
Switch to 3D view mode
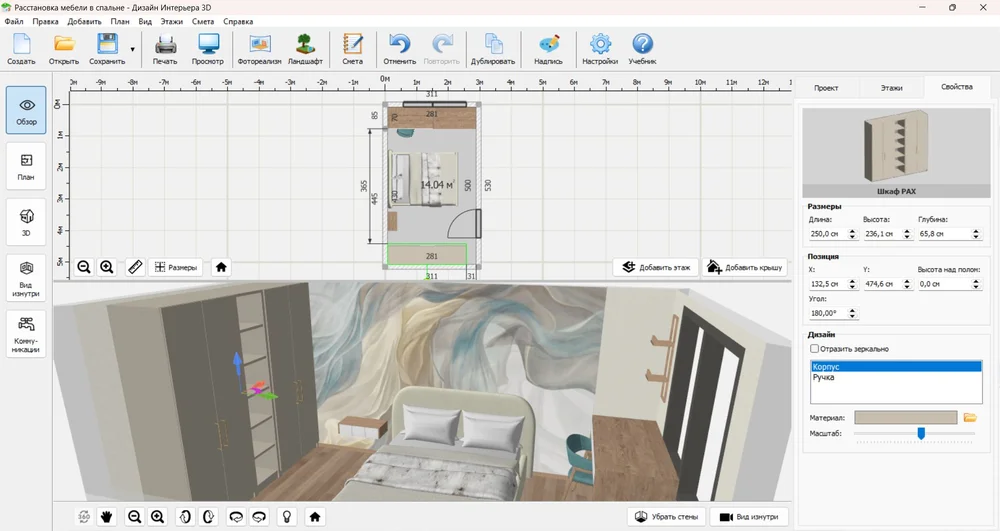[26, 222]
